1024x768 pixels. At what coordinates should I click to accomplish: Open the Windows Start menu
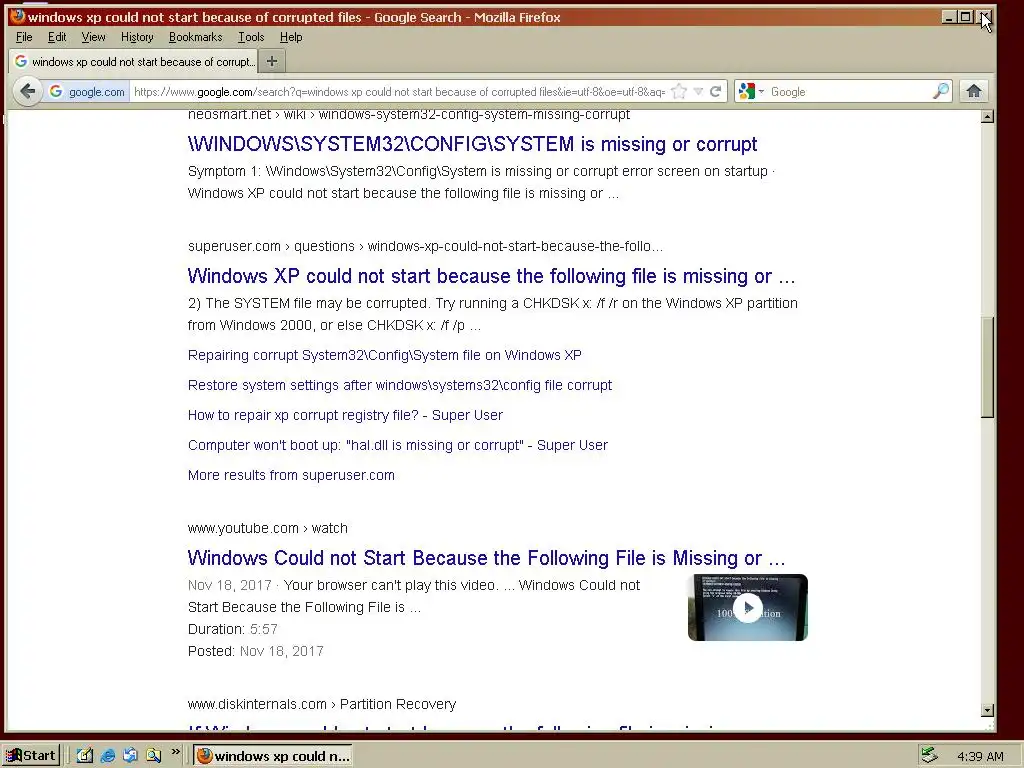[x=31, y=756]
